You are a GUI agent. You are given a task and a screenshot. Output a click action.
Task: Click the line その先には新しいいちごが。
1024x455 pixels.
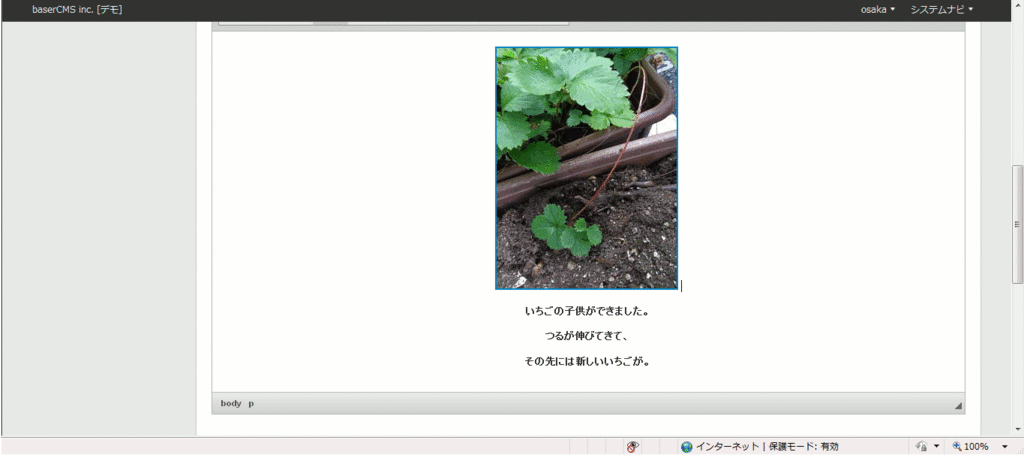[586, 361]
